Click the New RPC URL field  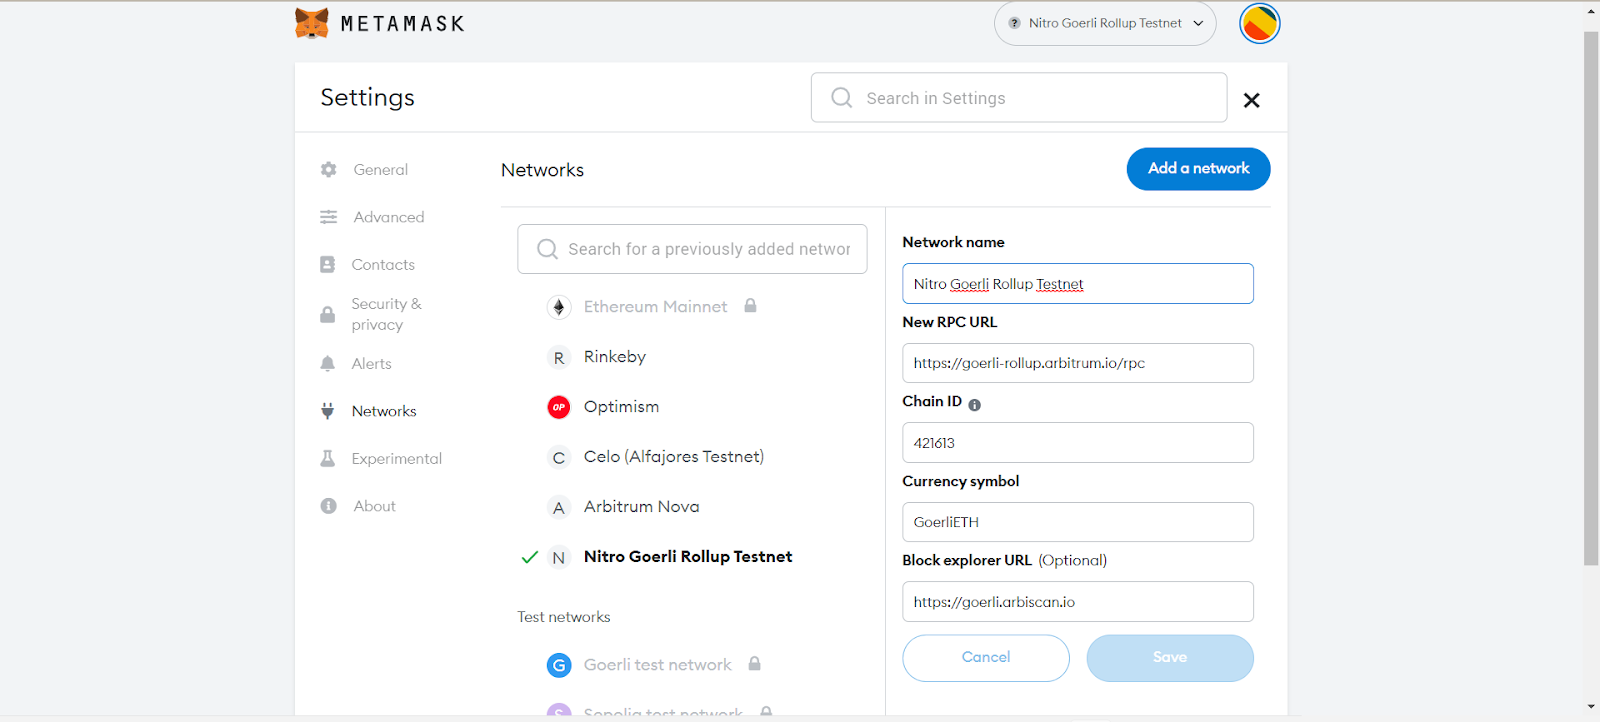(1077, 363)
